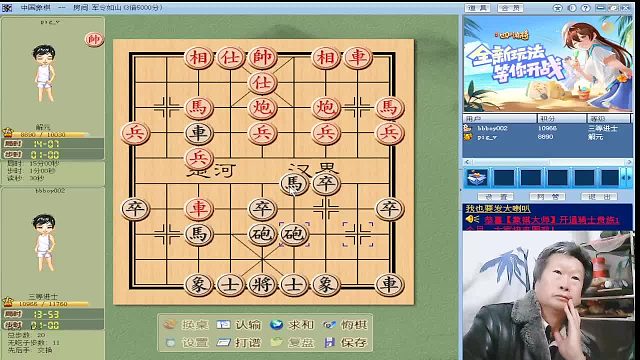Click the 设置 button in right panel
640x360 pixels.
tap(495, 197)
